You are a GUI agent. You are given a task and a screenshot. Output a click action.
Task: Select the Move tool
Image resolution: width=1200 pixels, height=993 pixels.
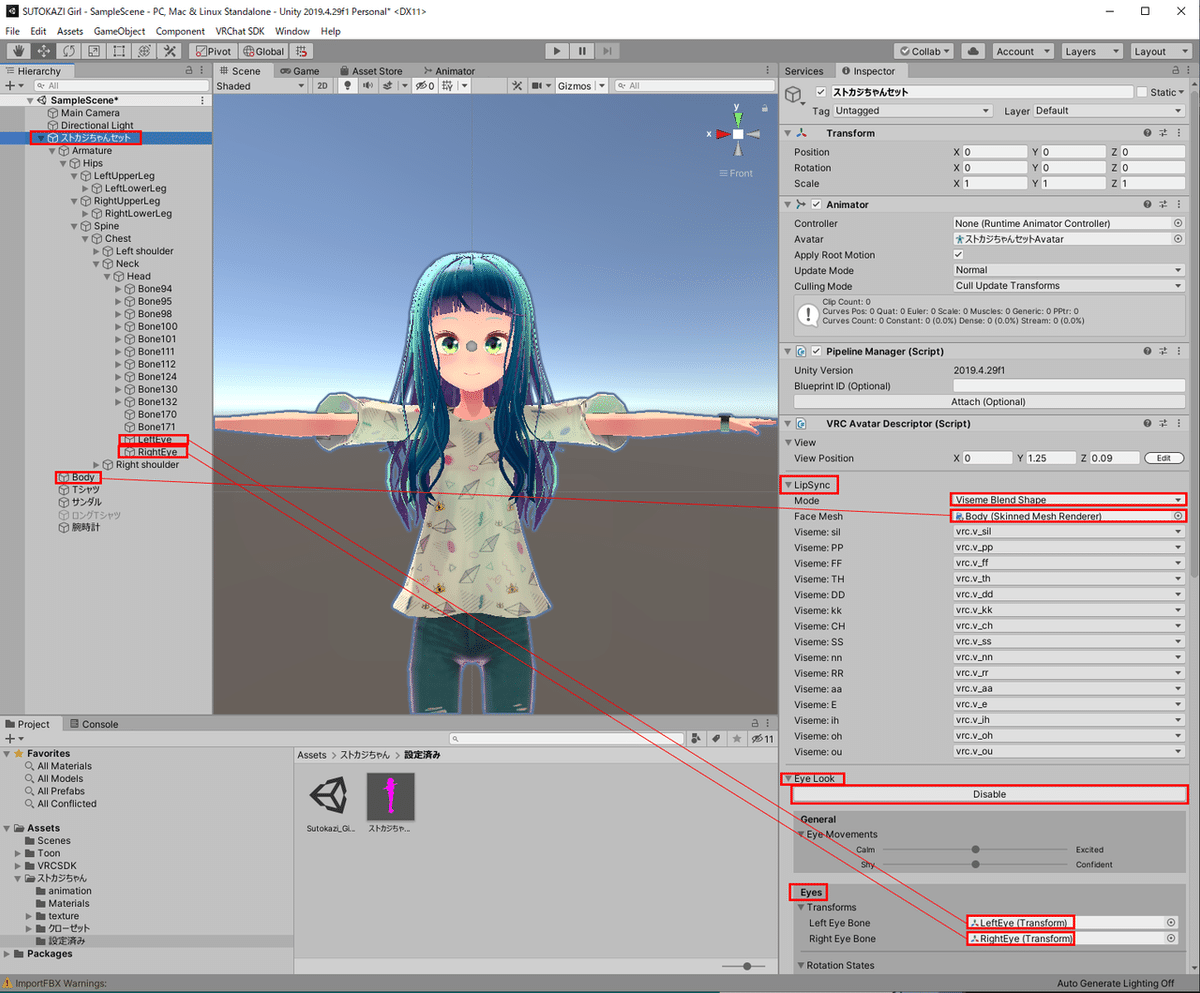pyautogui.click(x=43, y=51)
